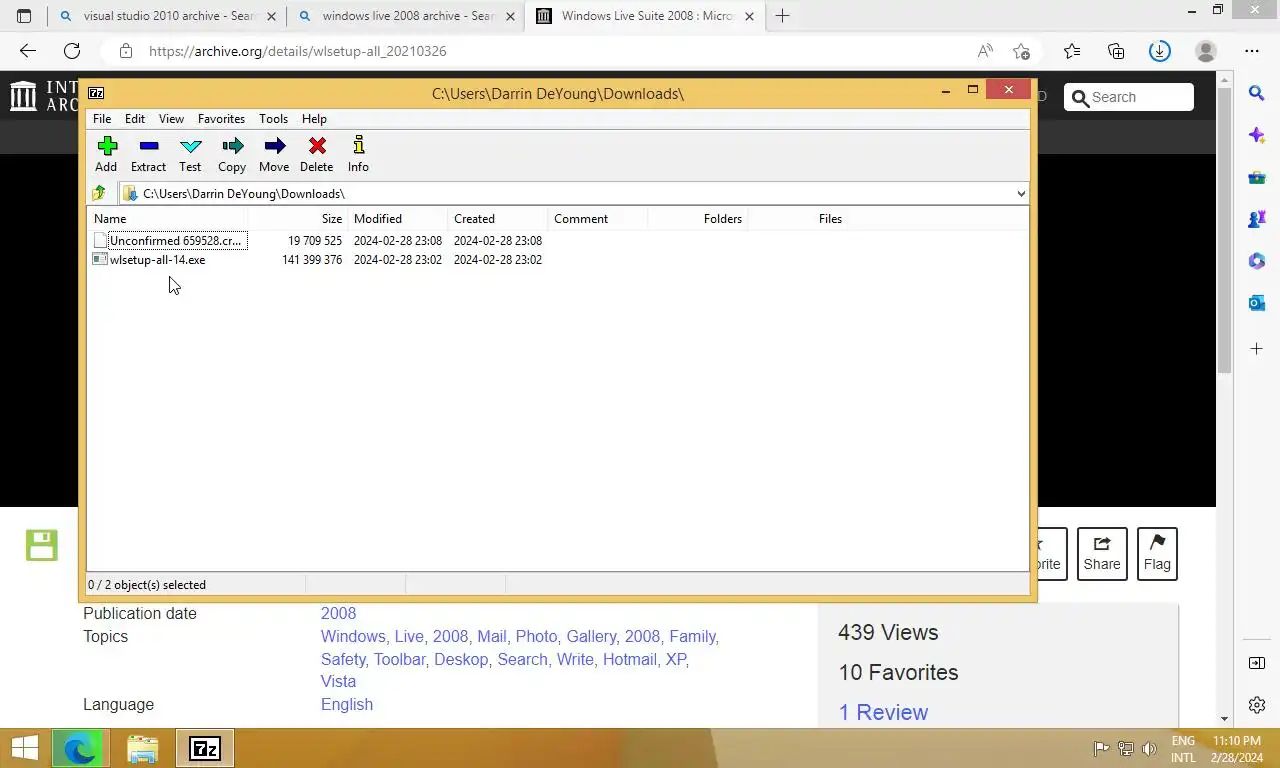The width and height of the screenshot is (1280, 768).
Task: Click the Internet Archive search box
Action: 1129,97
